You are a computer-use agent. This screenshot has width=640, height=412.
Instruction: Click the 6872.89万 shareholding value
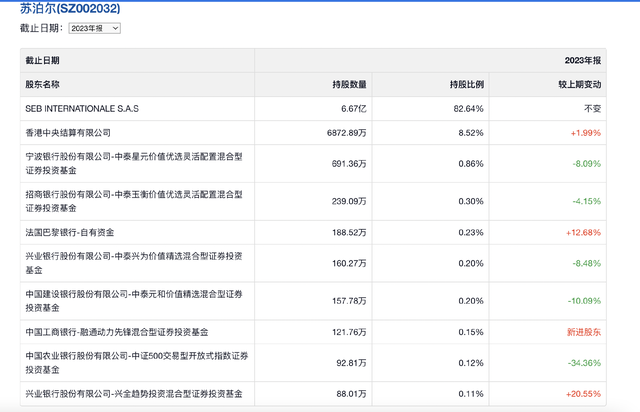(x=347, y=133)
